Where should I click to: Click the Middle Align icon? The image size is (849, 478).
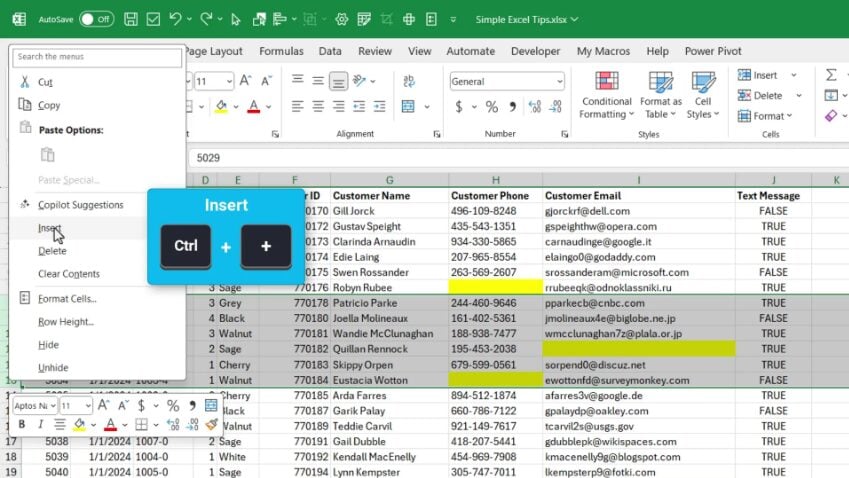tap(318, 81)
